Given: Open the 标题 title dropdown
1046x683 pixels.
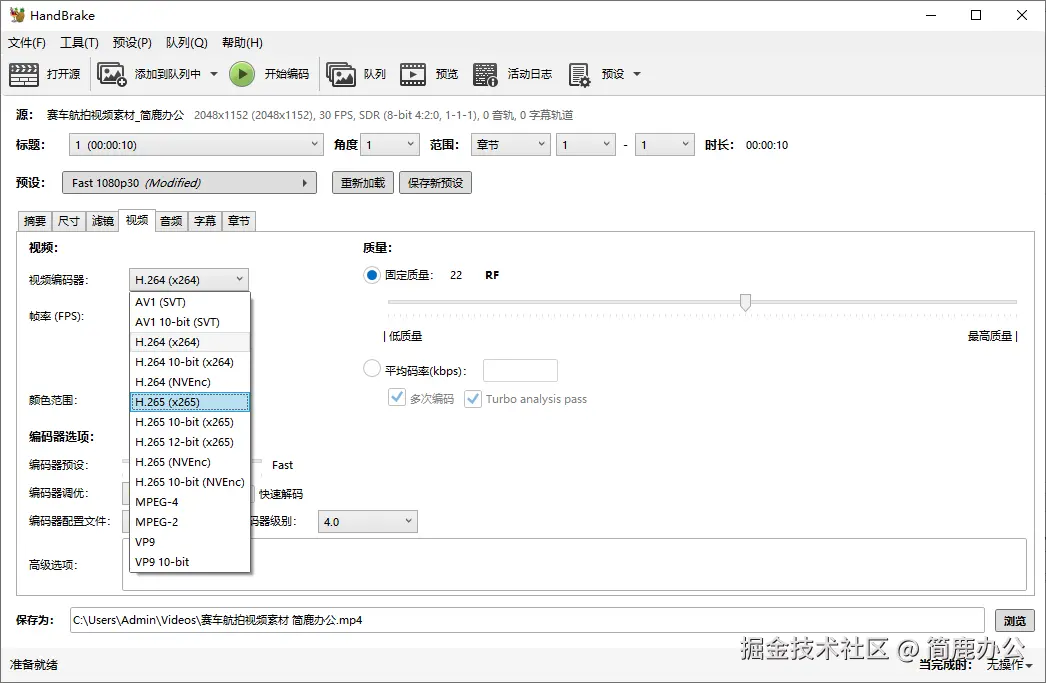Looking at the screenshot, I should [x=196, y=145].
